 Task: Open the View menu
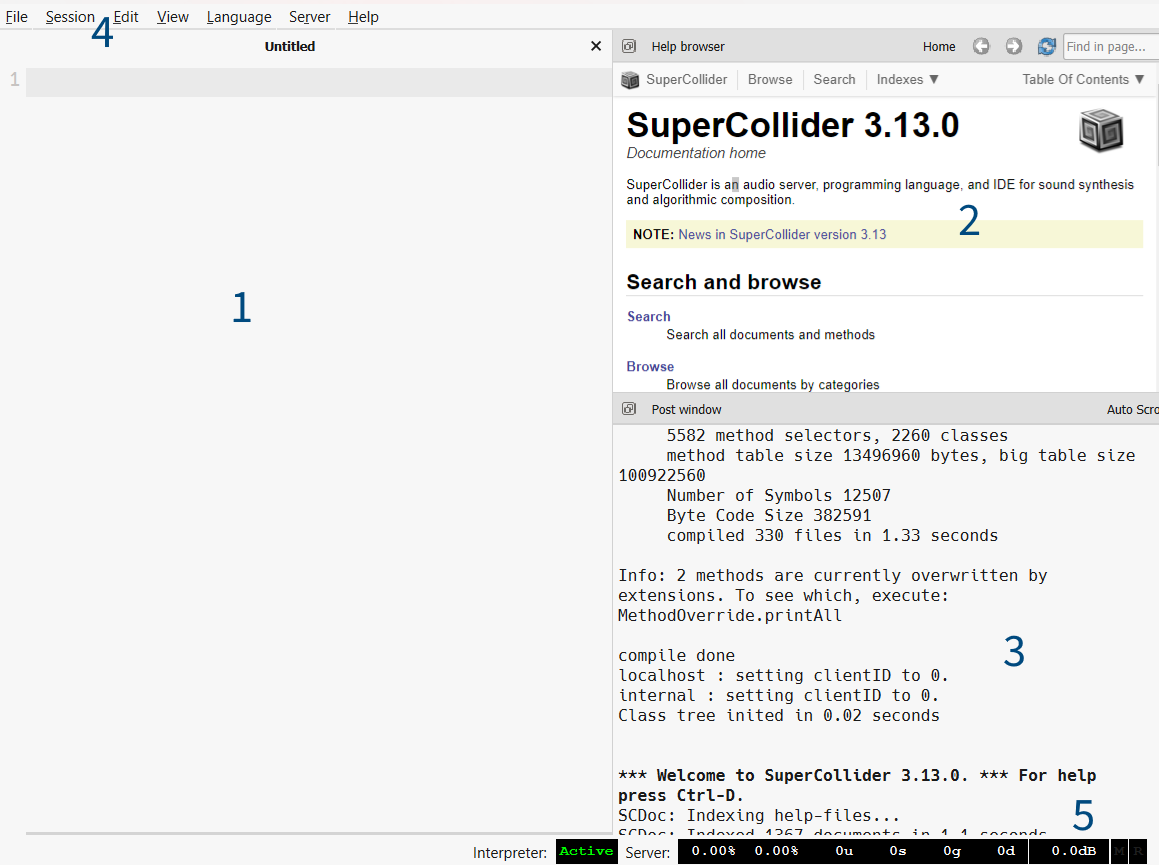click(x=172, y=16)
